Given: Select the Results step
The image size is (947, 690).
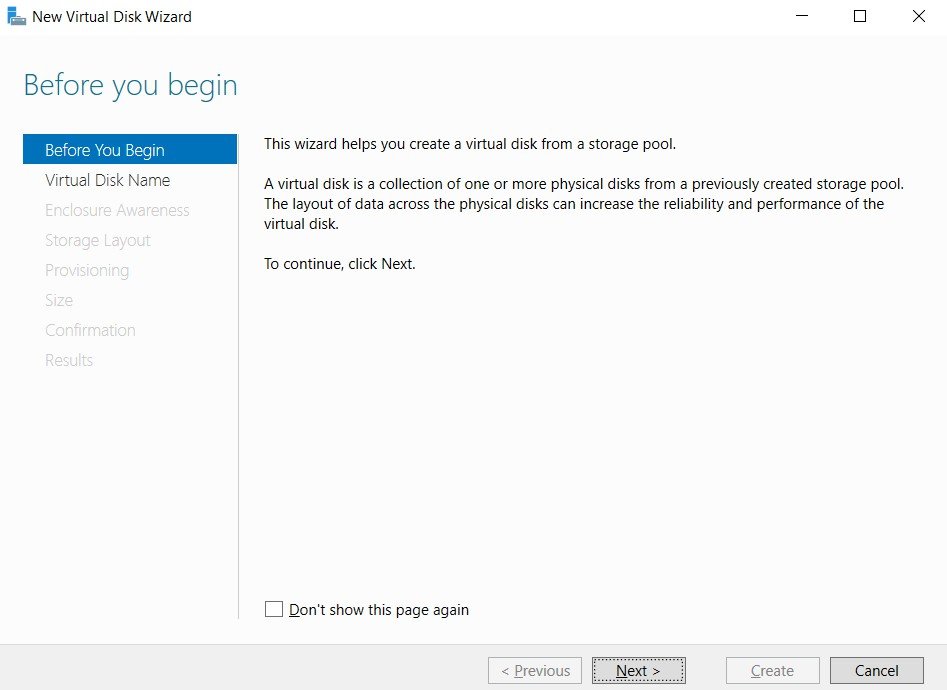Looking at the screenshot, I should [x=69, y=360].
